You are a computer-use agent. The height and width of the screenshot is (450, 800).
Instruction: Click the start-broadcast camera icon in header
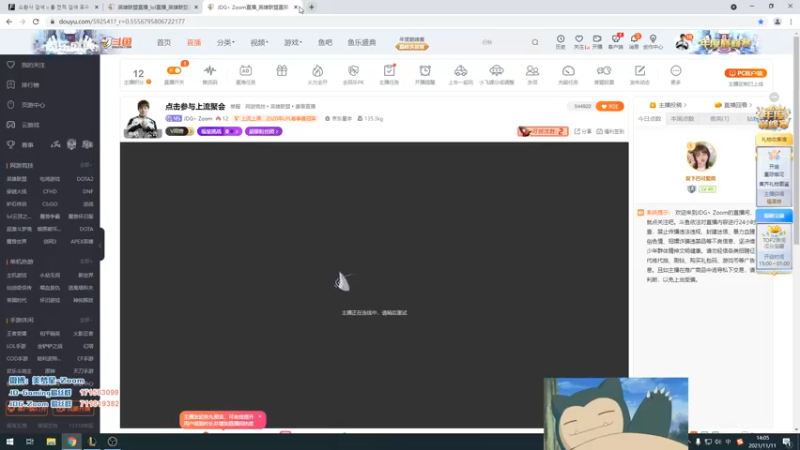pos(597,39)
